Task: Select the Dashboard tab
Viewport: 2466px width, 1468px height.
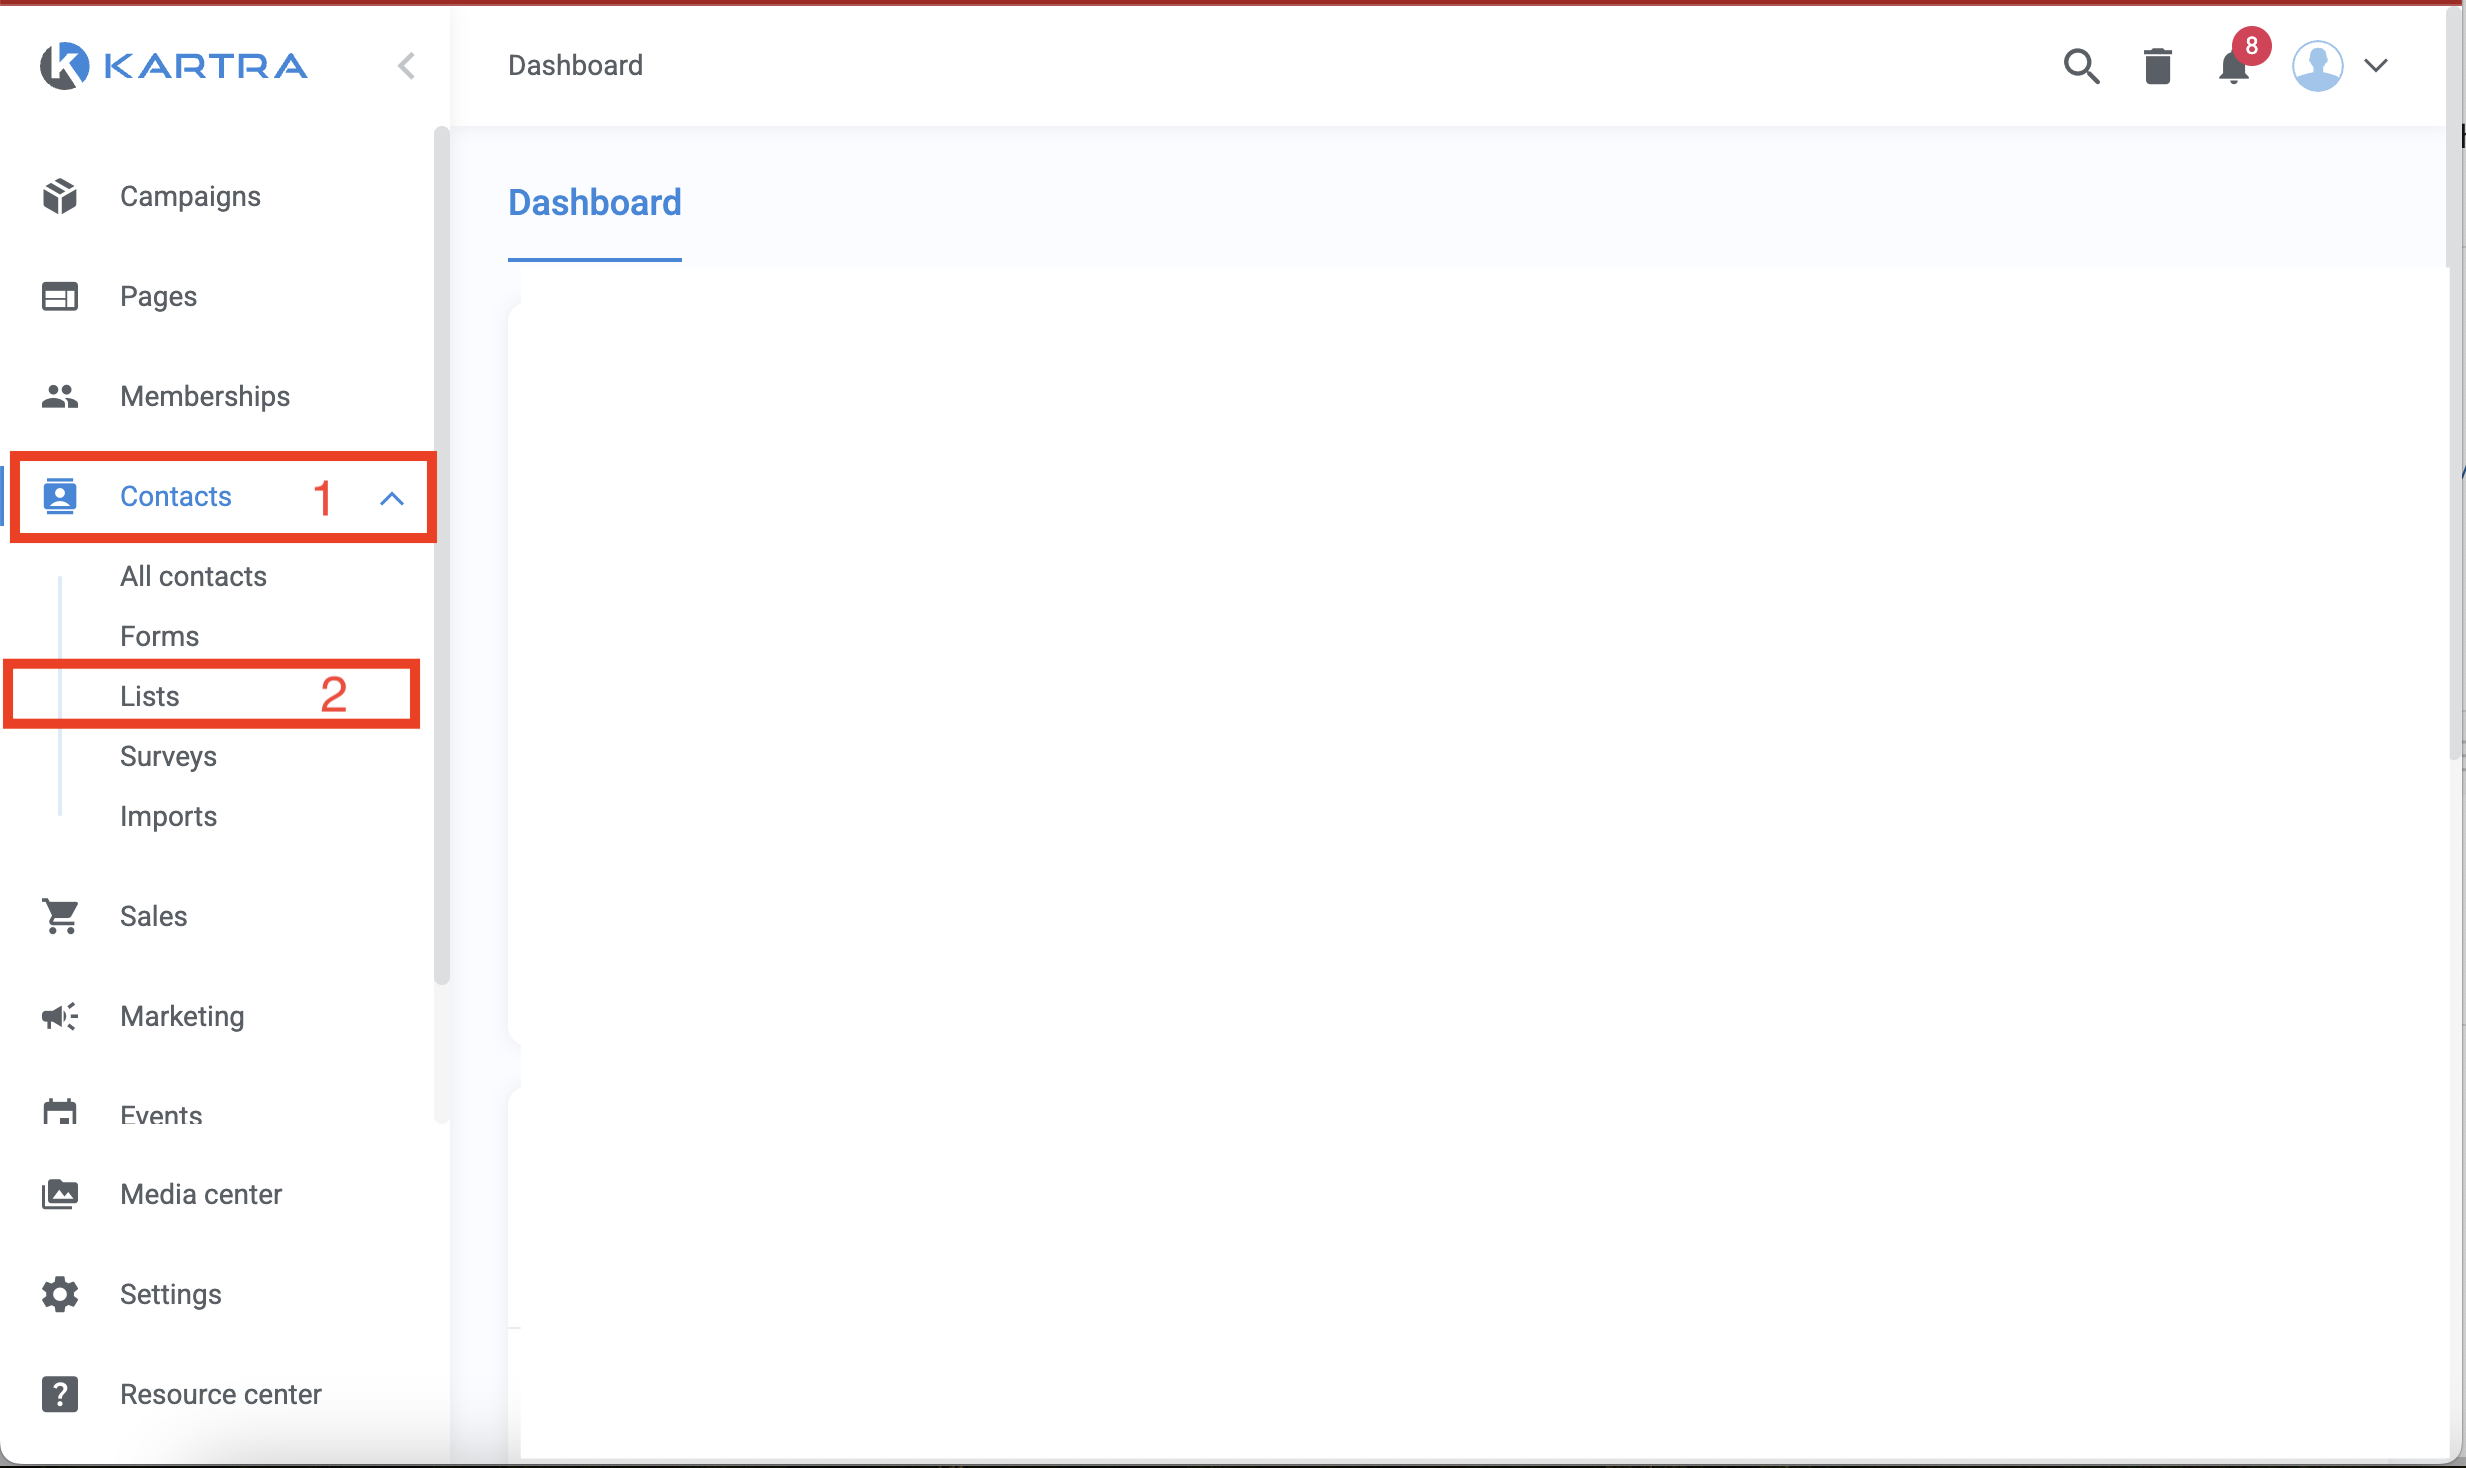Action: 594,203
